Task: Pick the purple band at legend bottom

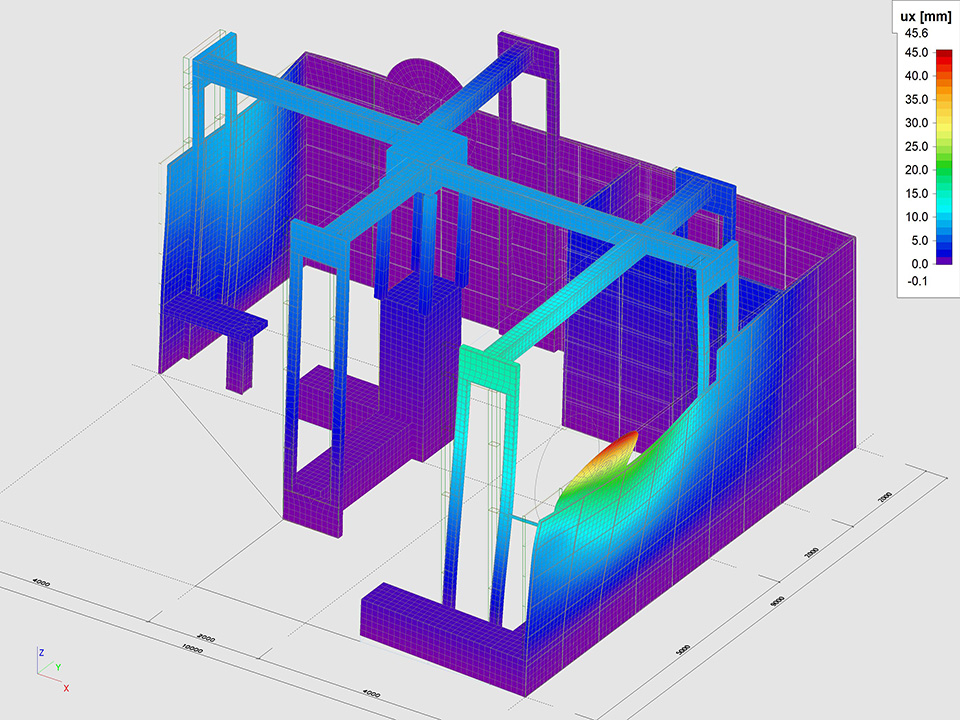Action: coord(944,258)
